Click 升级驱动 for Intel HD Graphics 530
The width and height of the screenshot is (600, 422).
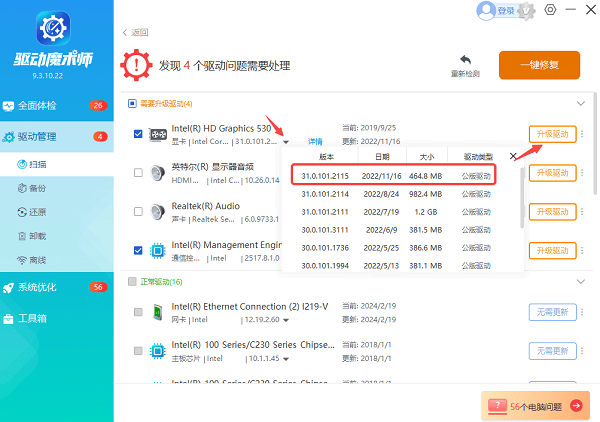click(552, 134)
